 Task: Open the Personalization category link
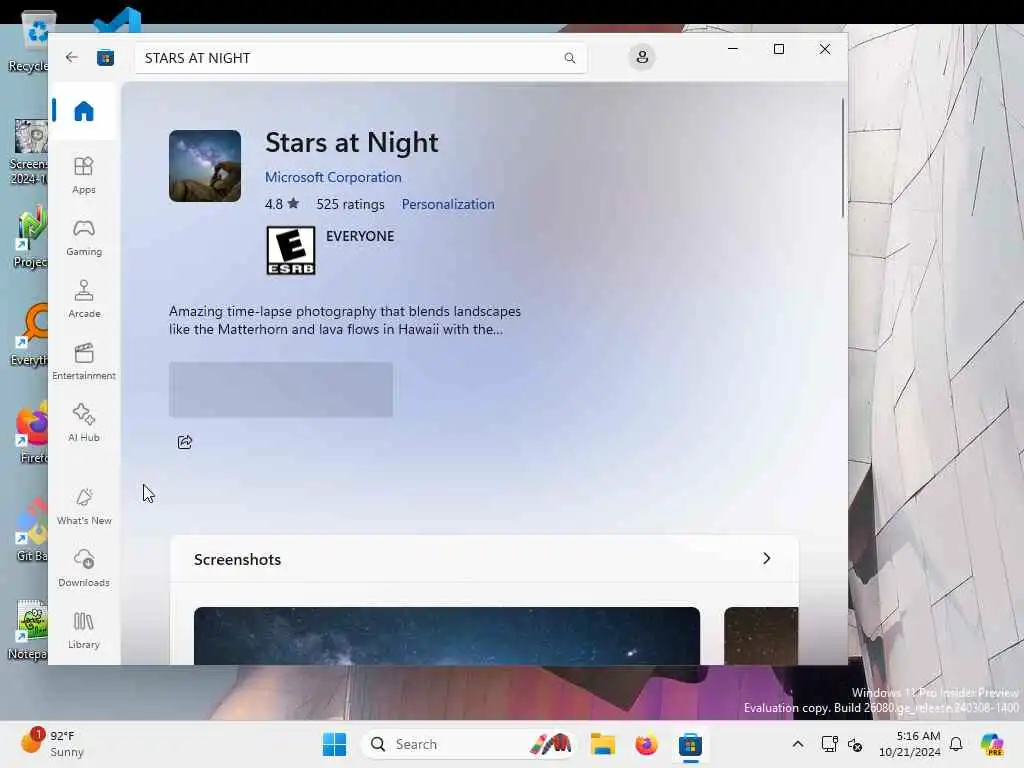[x=448, y=204]
